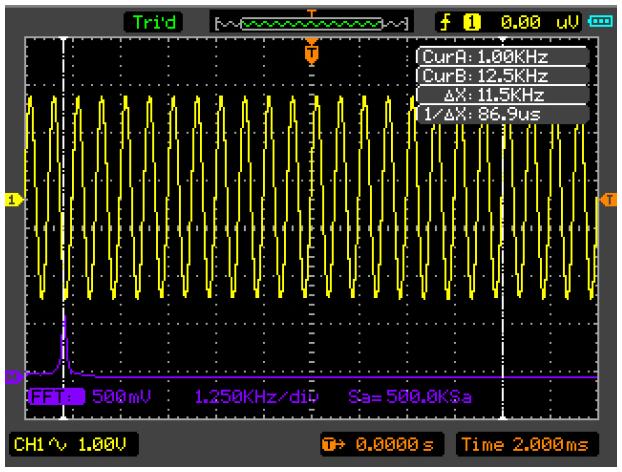Click the purple FFT label

[x=56, y=396]
